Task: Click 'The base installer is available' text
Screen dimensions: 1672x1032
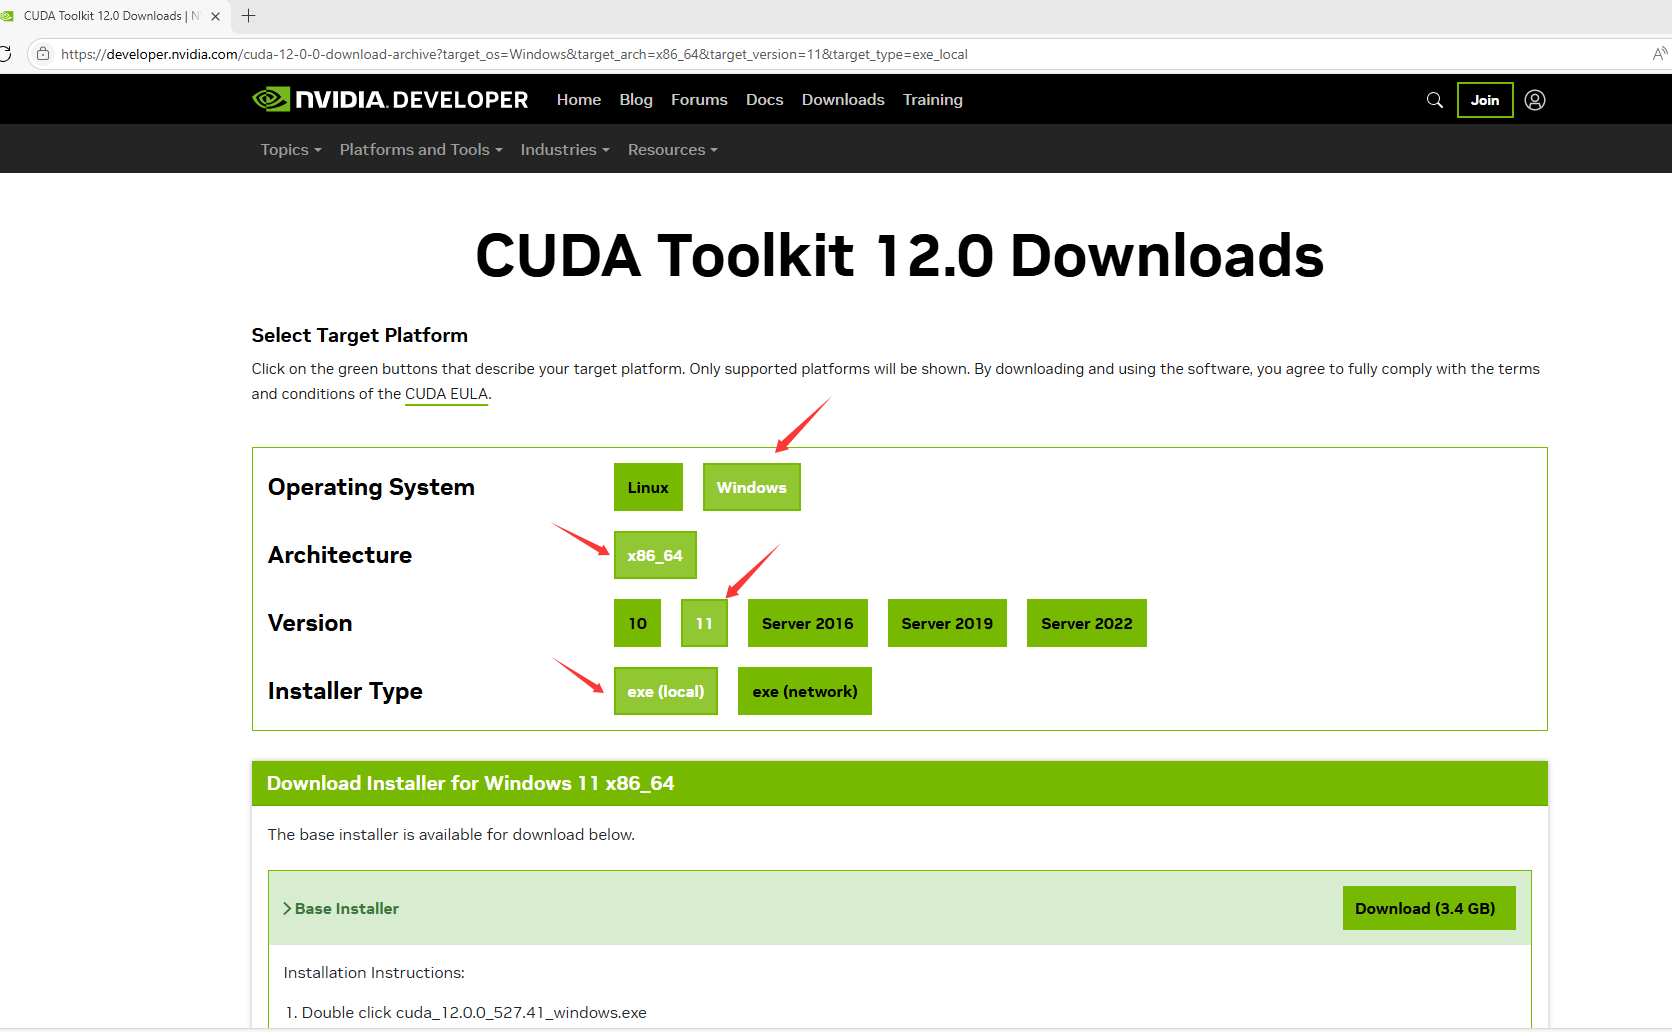Action: (451, 834)
